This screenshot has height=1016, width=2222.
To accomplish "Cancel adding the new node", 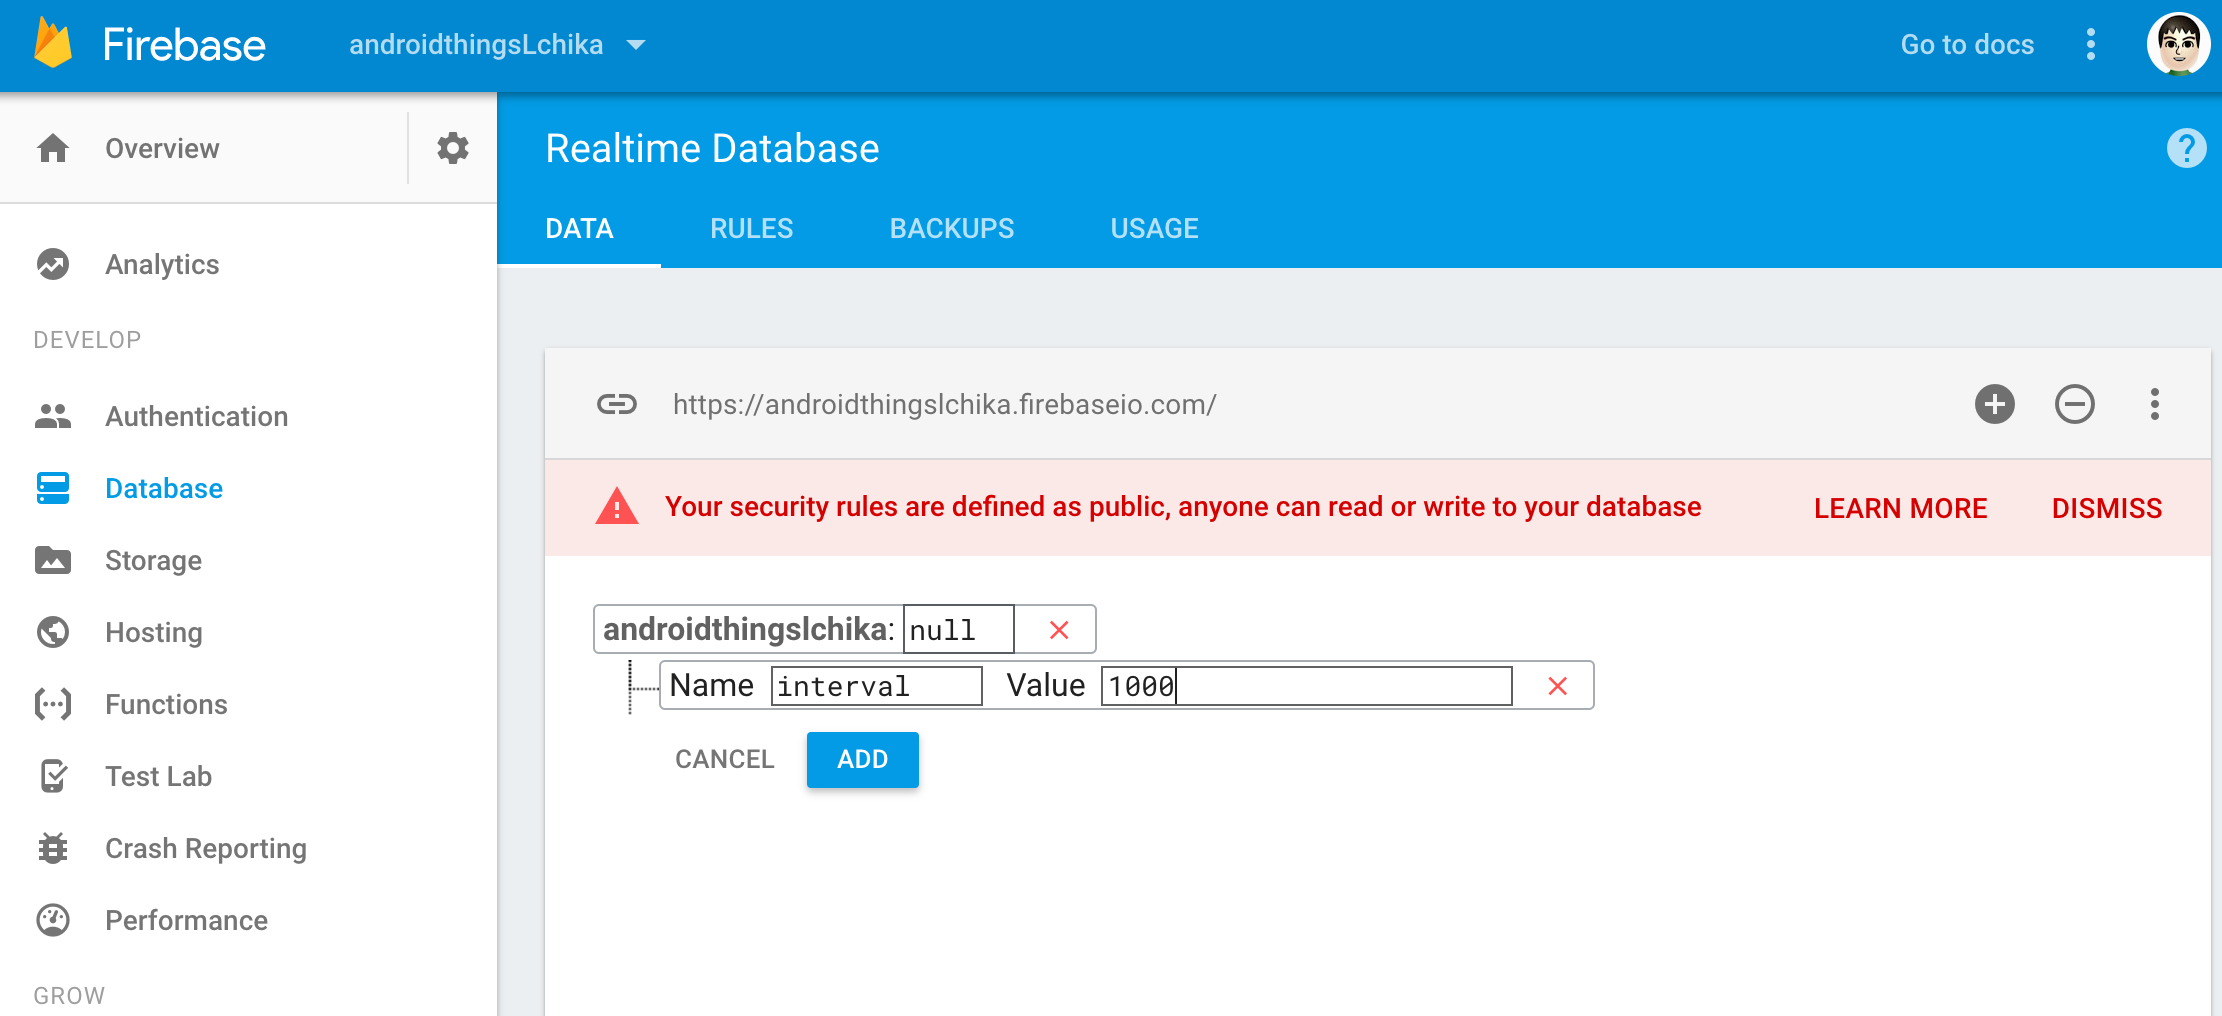I will coord(725,759).
